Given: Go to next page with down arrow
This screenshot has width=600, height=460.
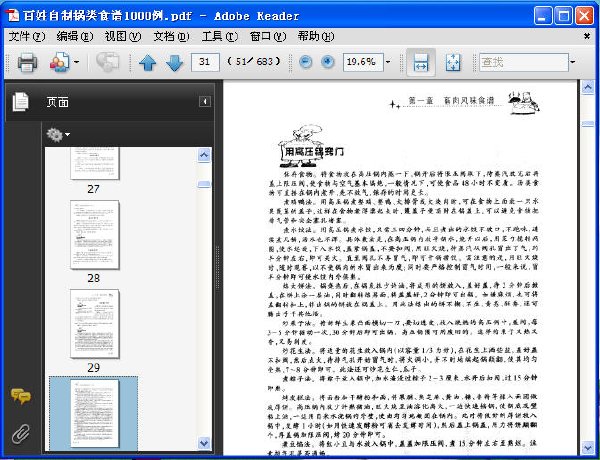Looking at the screenshot, I should click(174, 62).
